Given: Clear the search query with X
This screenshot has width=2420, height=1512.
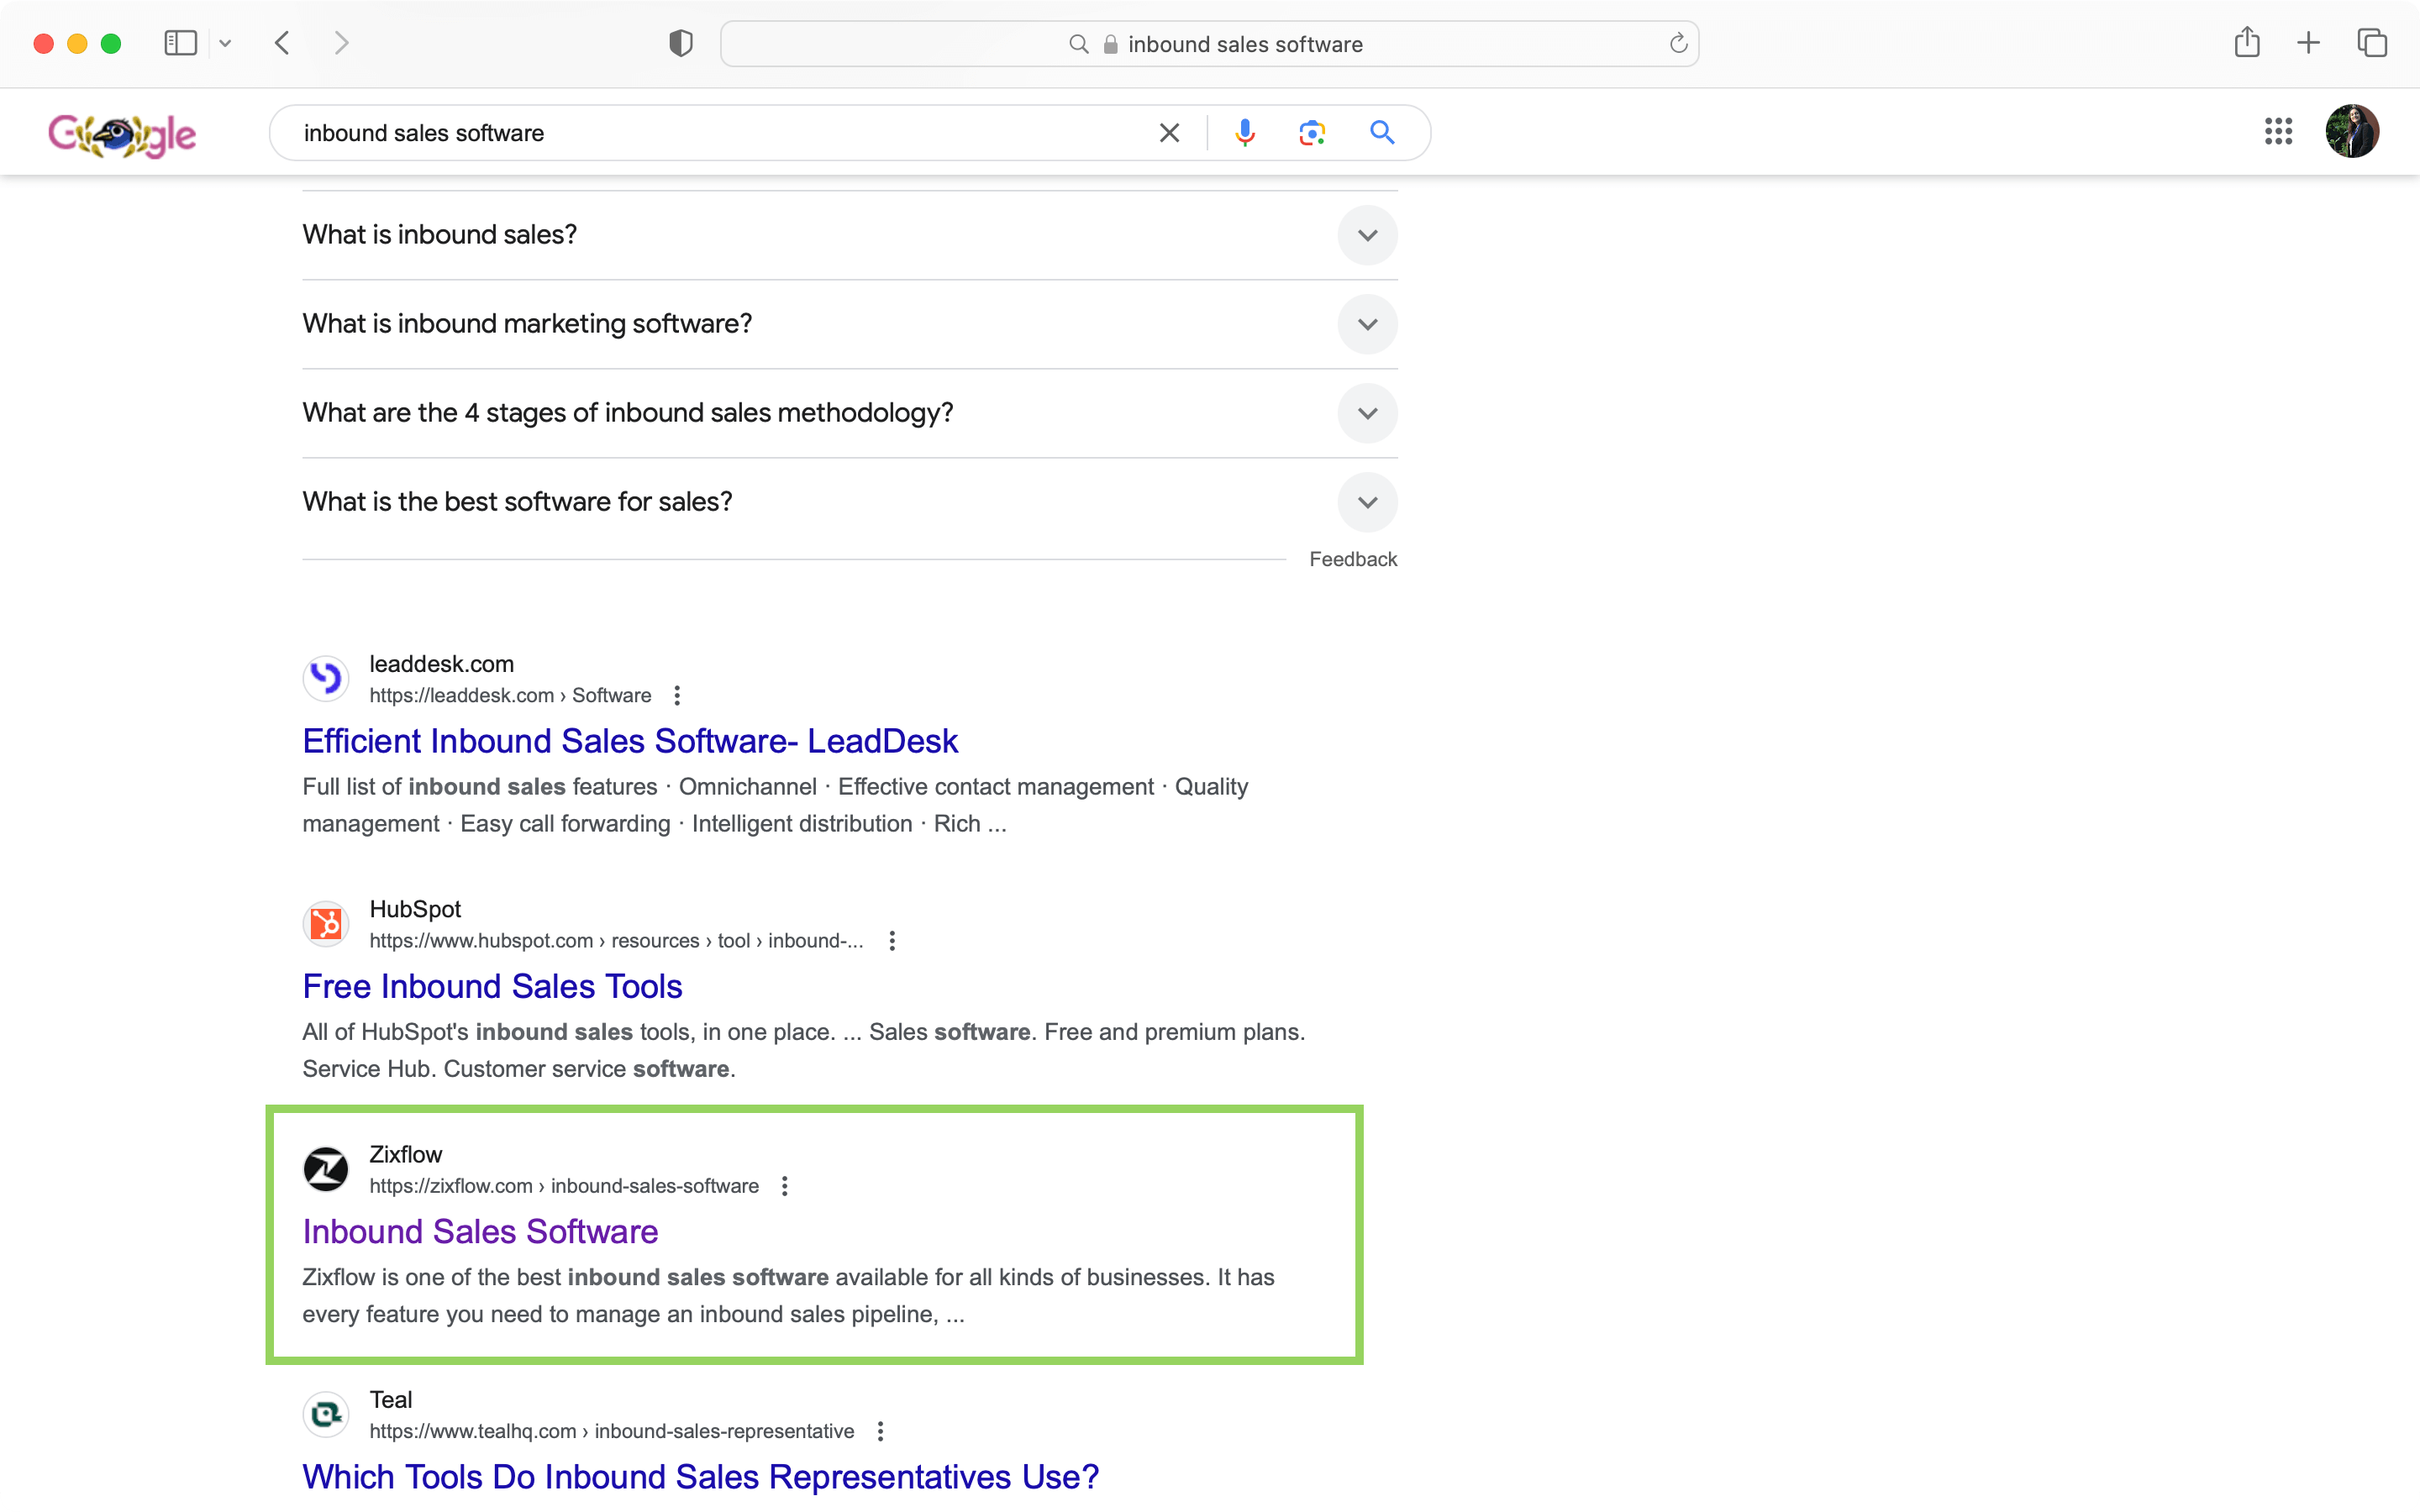Looking at the screenshot, I should click(1169, 133).
